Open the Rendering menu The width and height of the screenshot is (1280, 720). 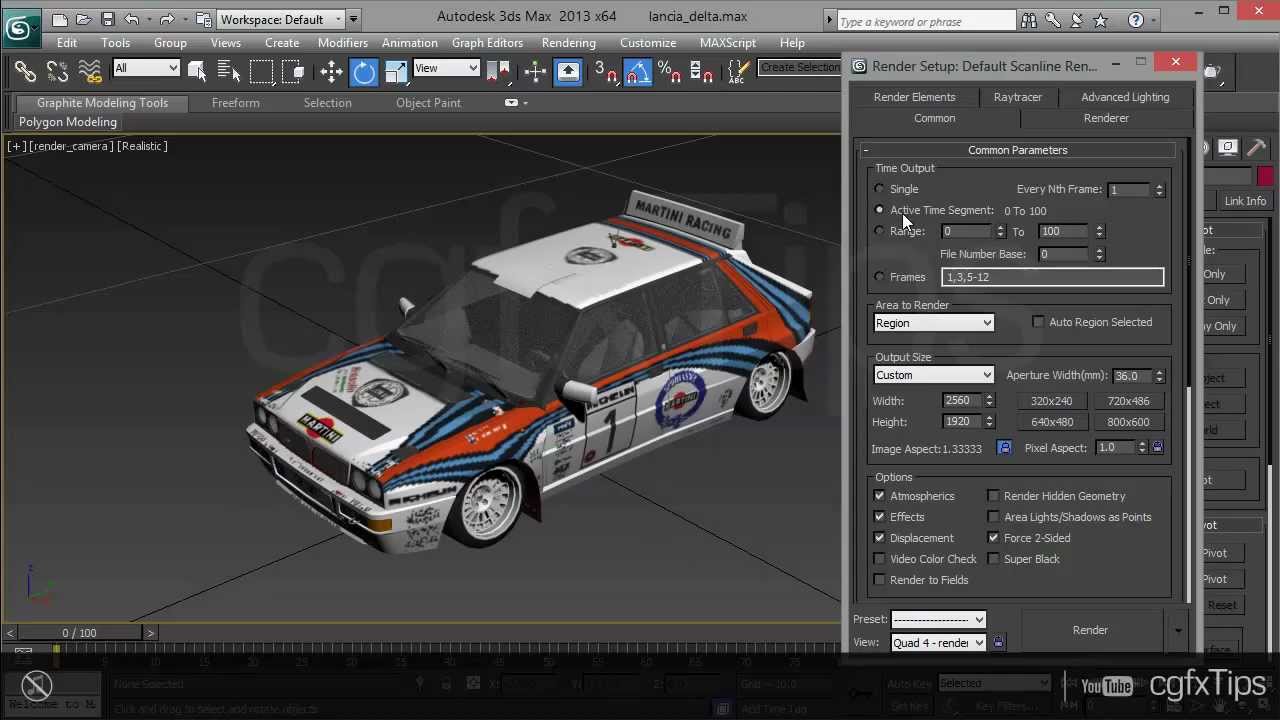(568, 43)
